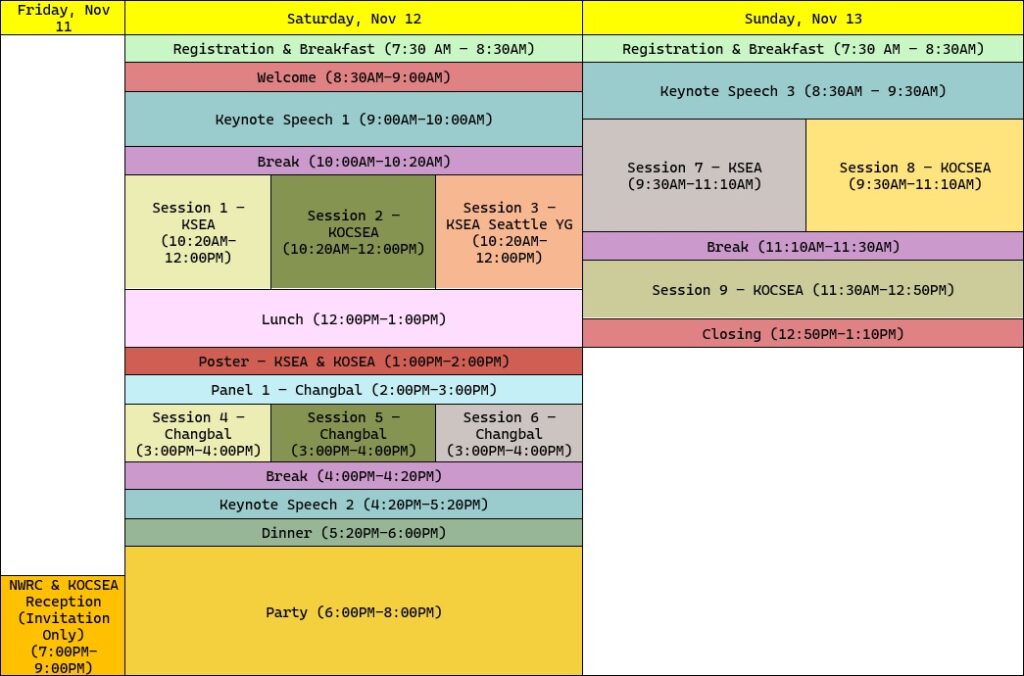Select Panel 1 – Changbal event
This screenshot has width=1024, height=676.
tap(353, 390)
